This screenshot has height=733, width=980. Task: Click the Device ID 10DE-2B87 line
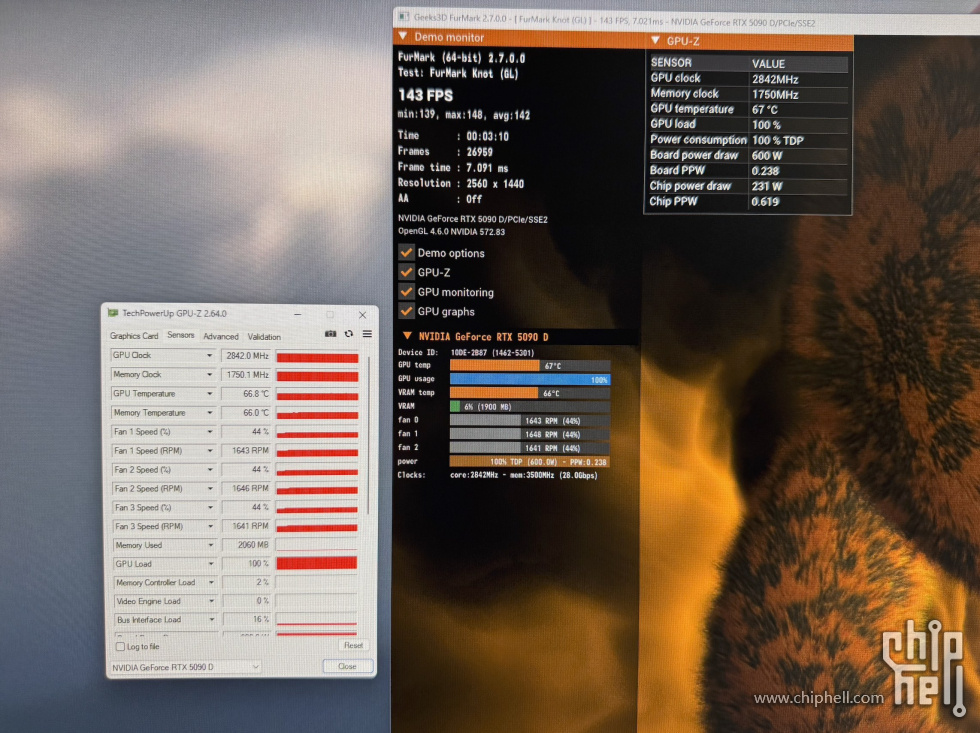pyautogui.click(x=466, y=352)
